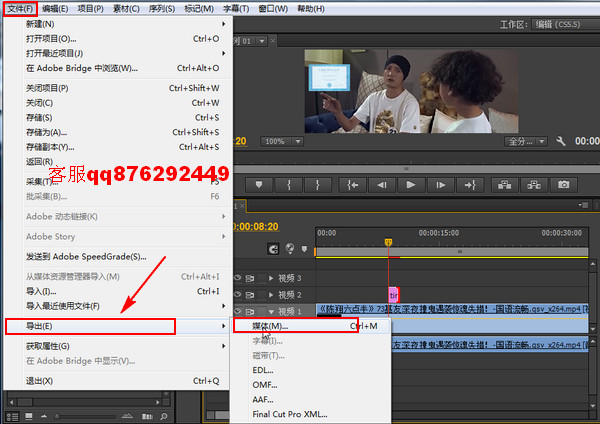Toggle visibility eye of 视频 1 track
The image size is (600, 424).
point(238,311)
